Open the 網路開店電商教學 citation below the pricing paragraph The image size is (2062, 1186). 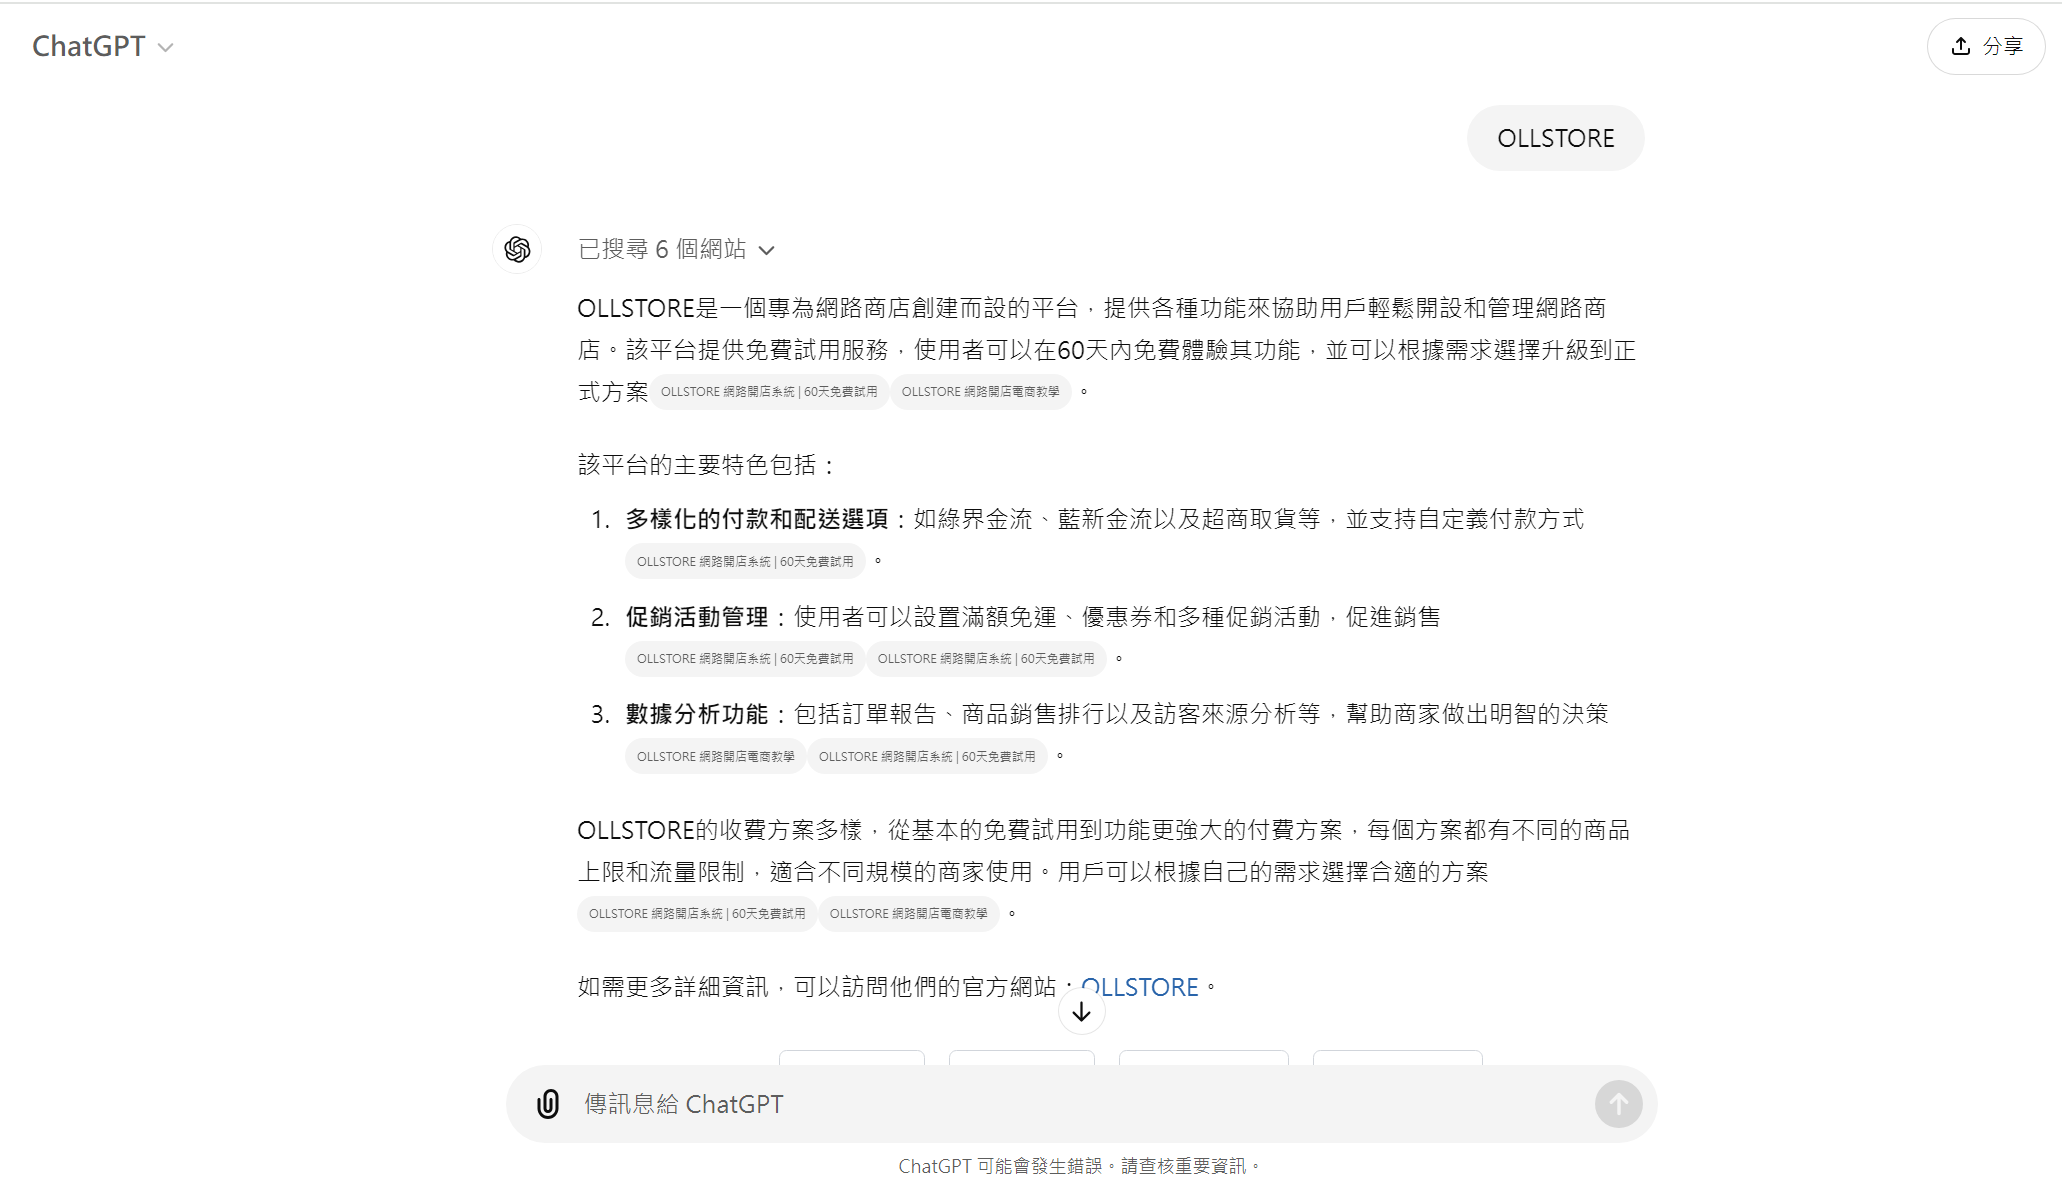908,914
